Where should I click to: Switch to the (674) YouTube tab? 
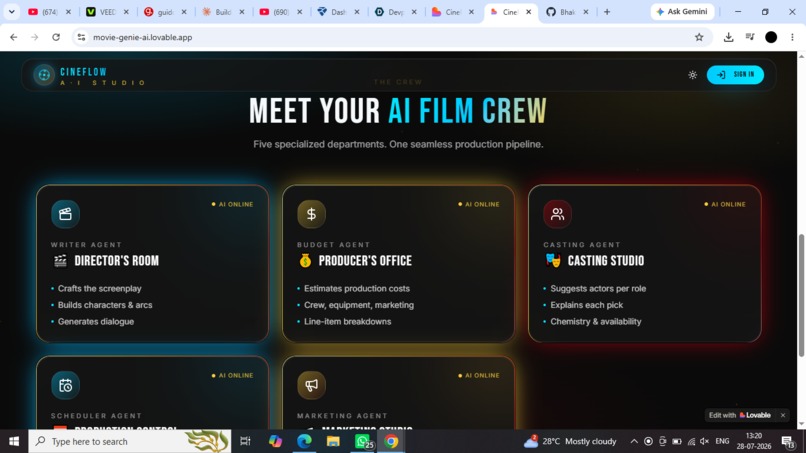[49, 12]
